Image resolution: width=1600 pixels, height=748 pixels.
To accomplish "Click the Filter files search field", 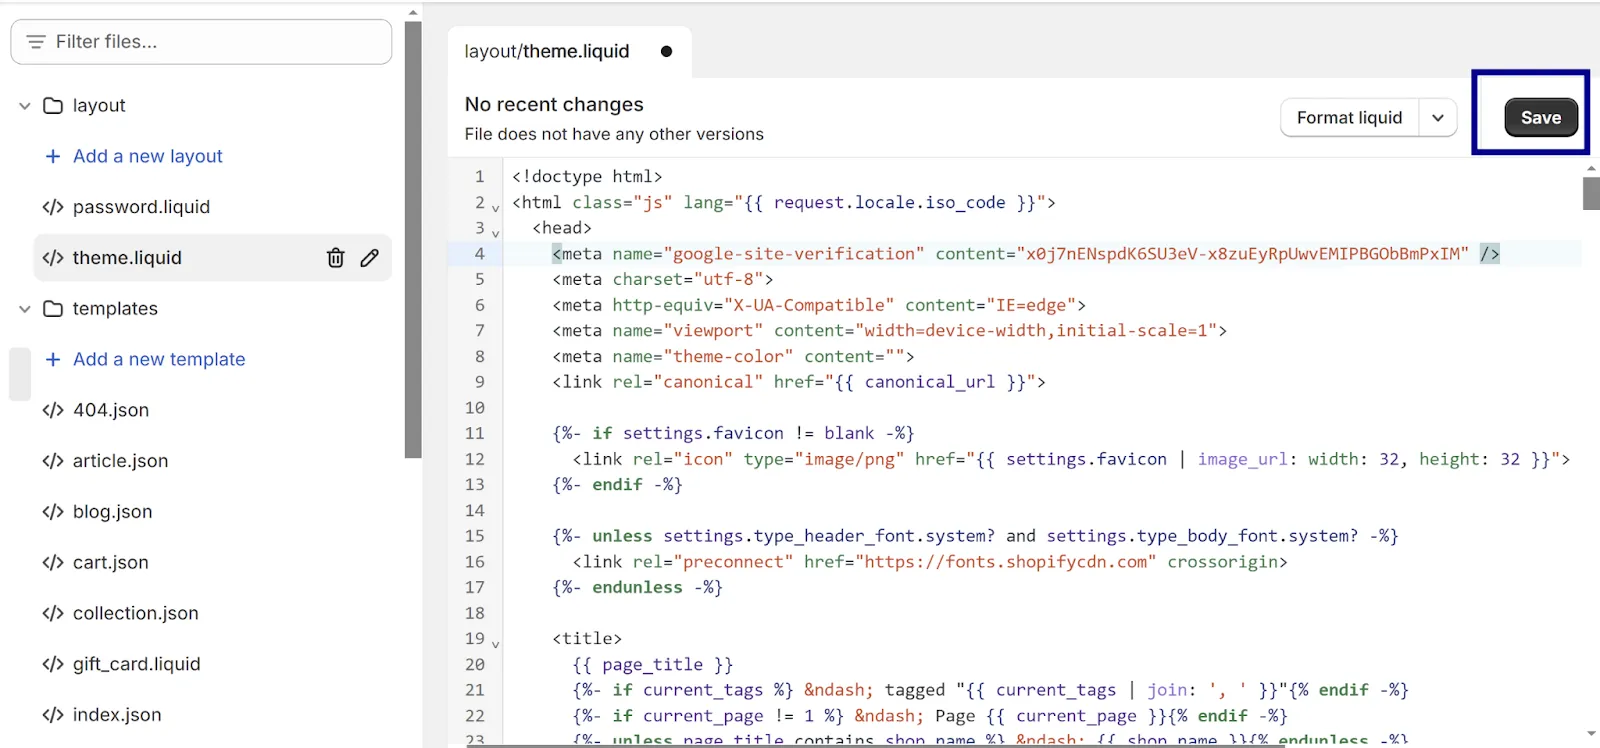I will (201, 42).
